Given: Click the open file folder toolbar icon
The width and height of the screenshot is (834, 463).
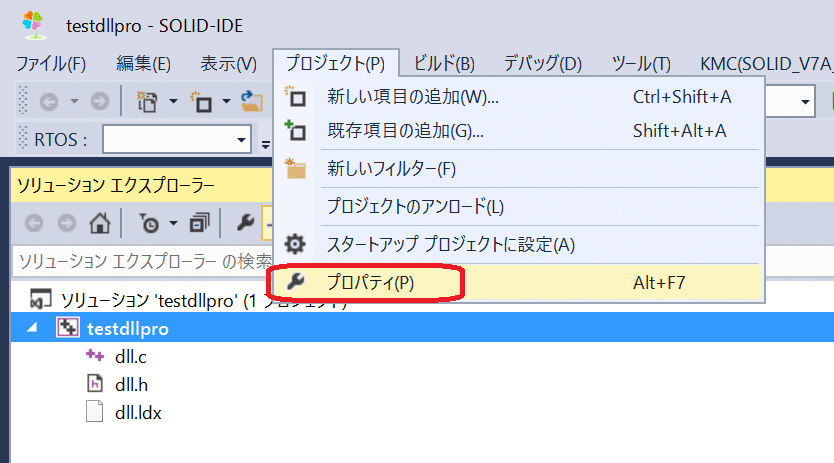Looking at the screenshot, I should point(251,101).
